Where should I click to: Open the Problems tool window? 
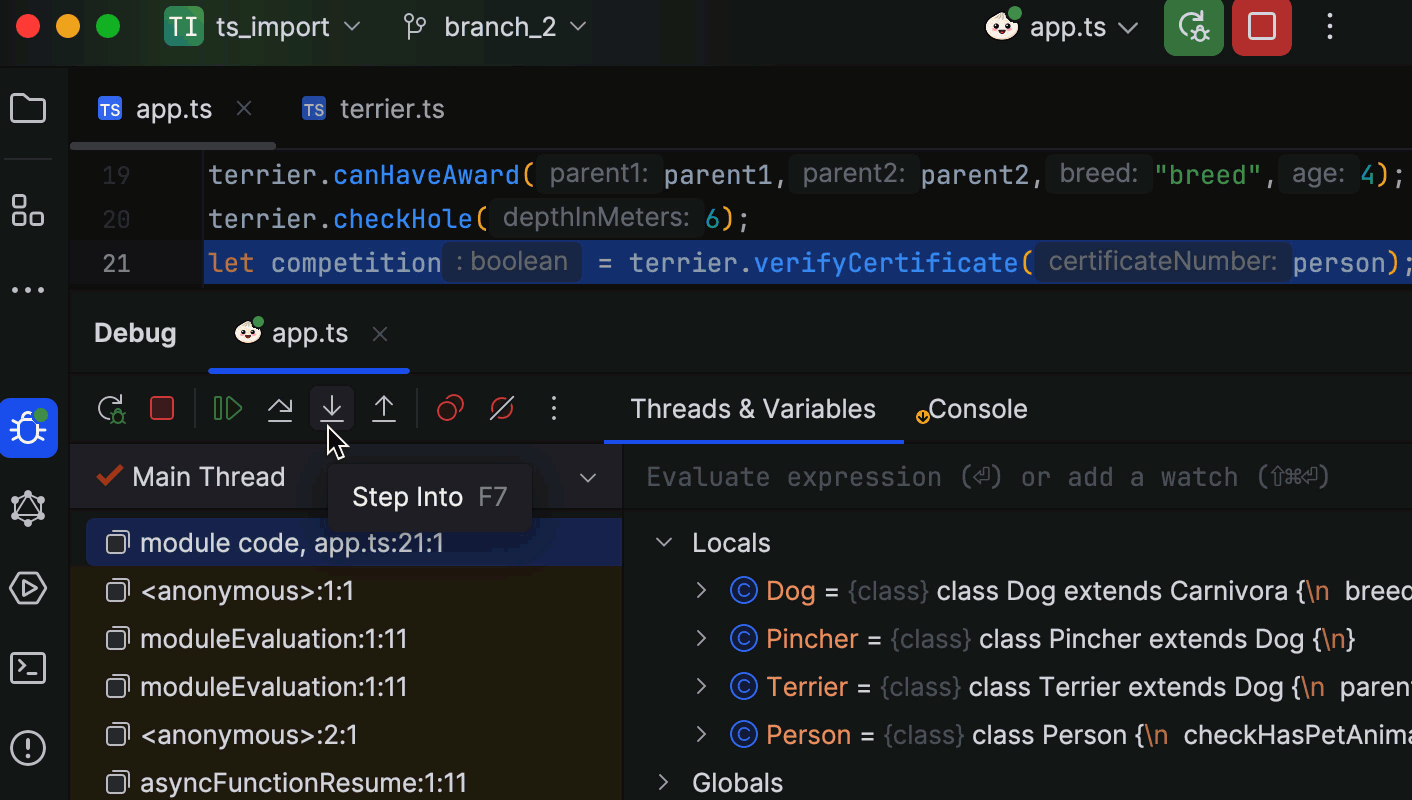point(28,748)
